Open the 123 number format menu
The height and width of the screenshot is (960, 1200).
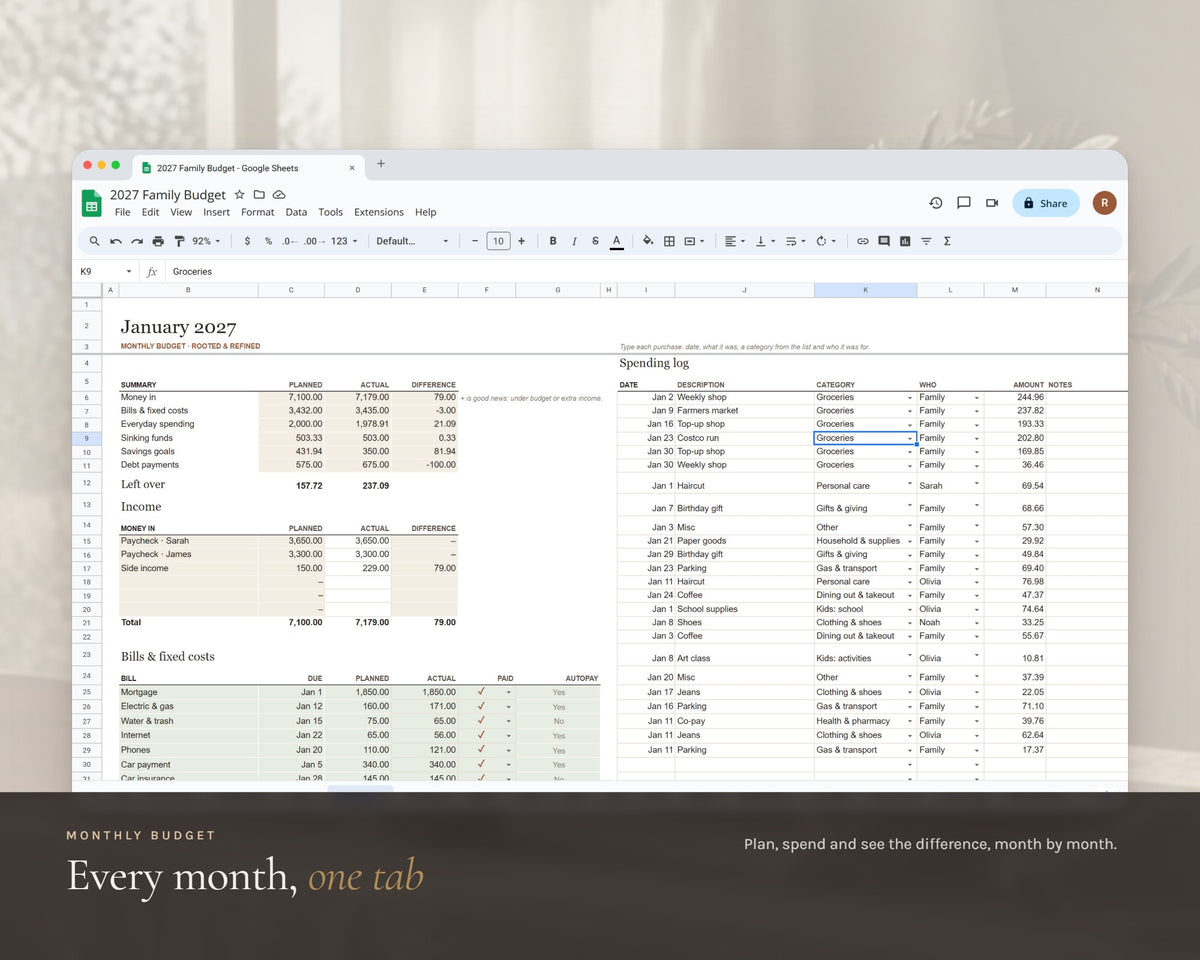(x=343, y=241)
